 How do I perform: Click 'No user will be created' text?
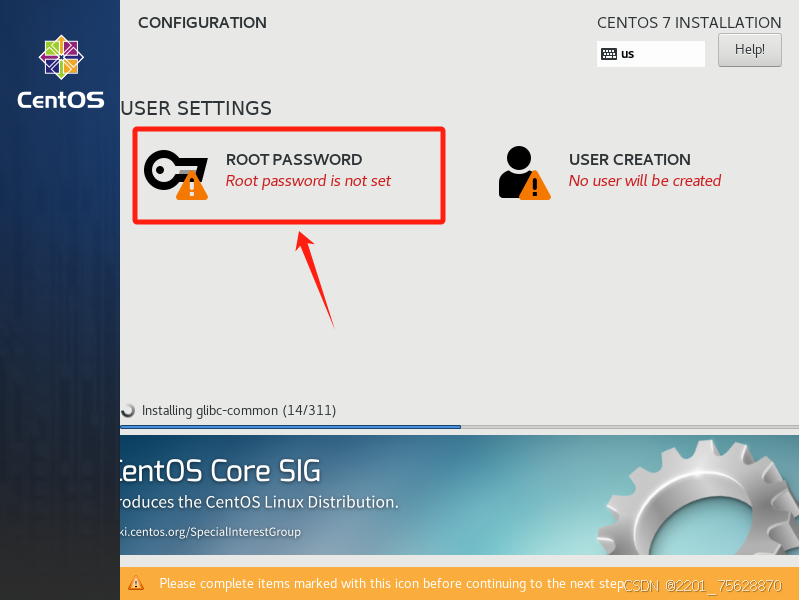pyautogui.click(x=645, y=181)
